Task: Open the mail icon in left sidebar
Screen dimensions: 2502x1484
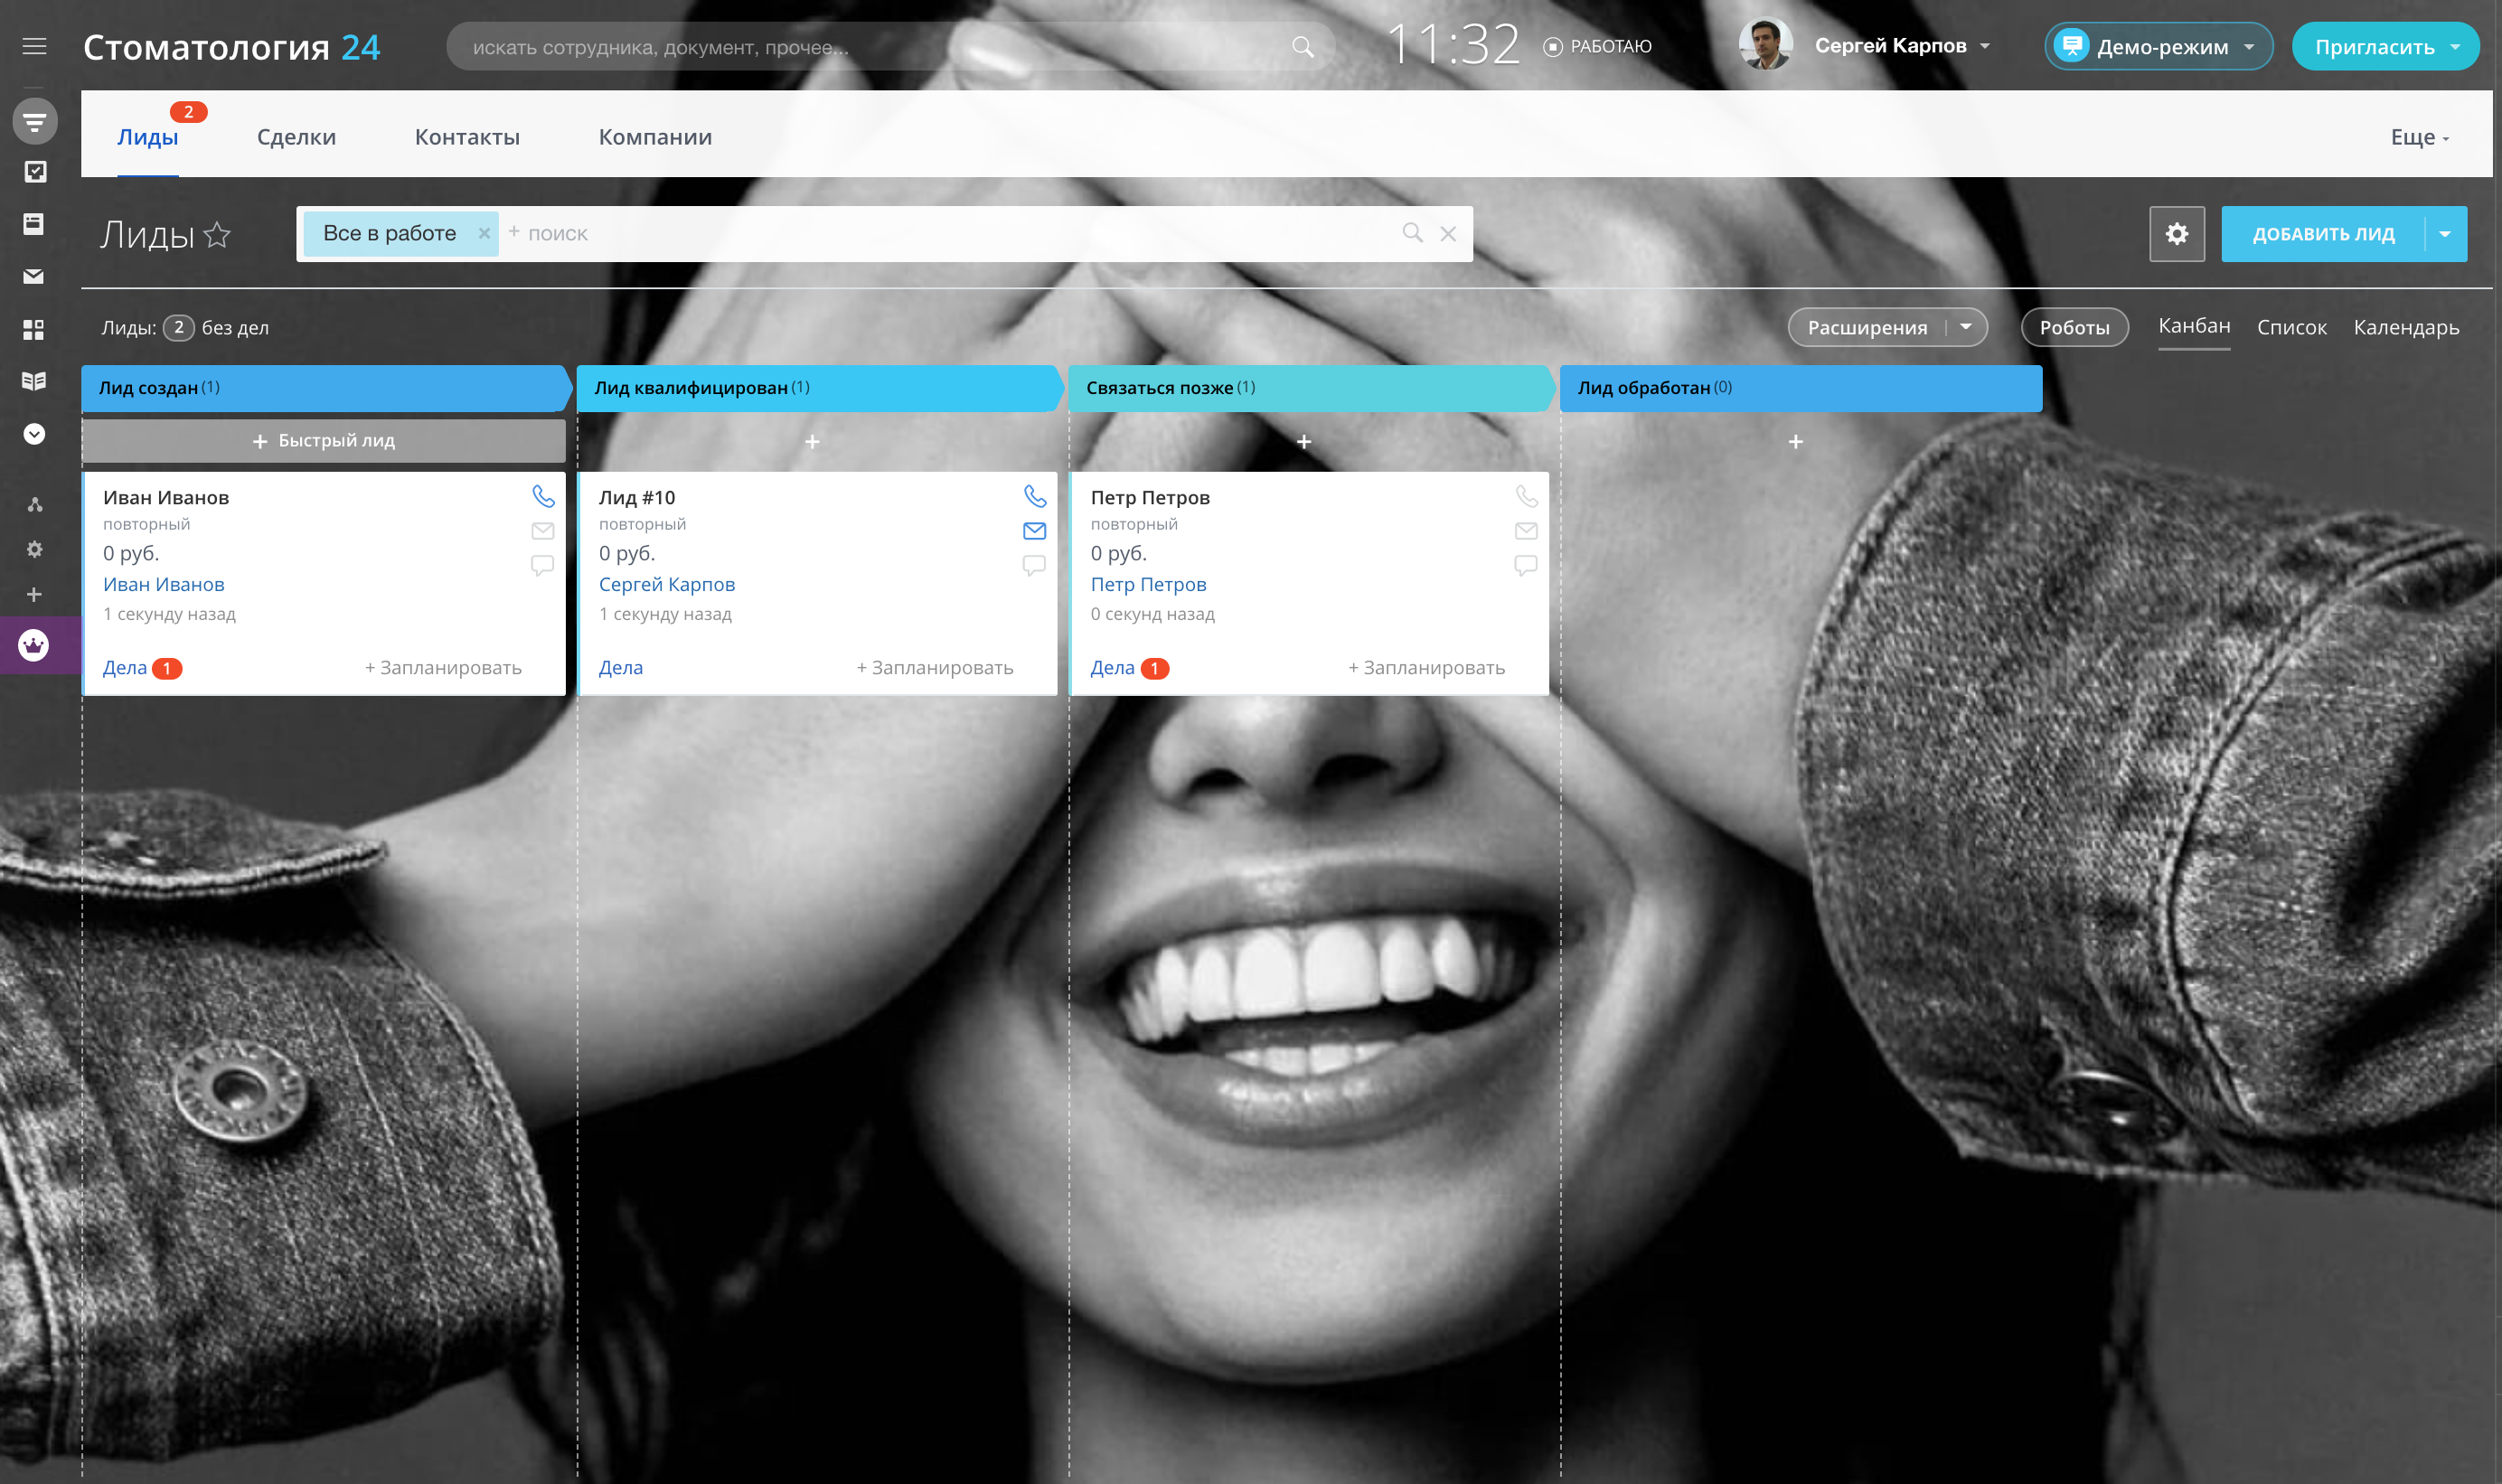Action: tap(34, 276)
